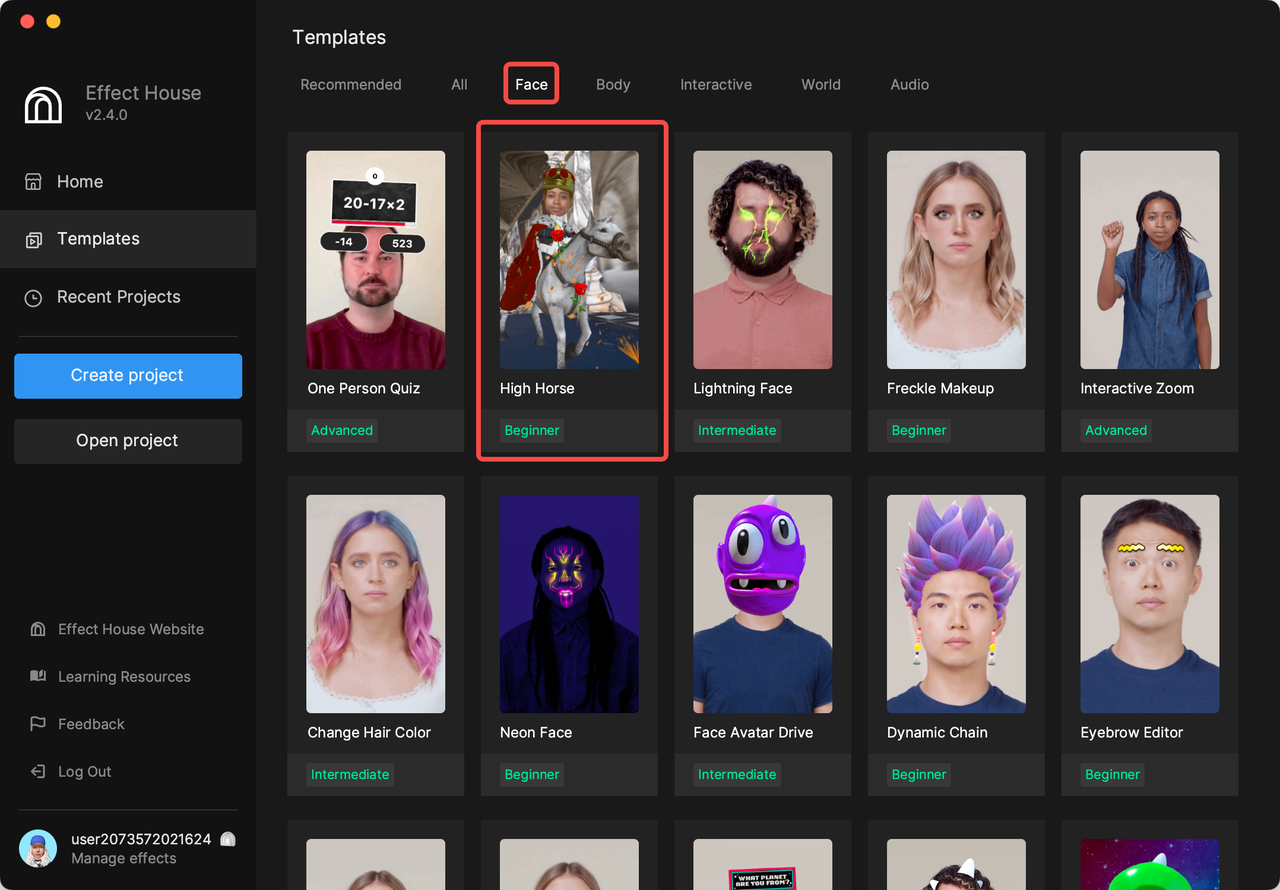Open the Dynamic Chain template thumbnail
Image resolution: width=1280 pixels, height=890 pixels.
(x=956, y=604)
